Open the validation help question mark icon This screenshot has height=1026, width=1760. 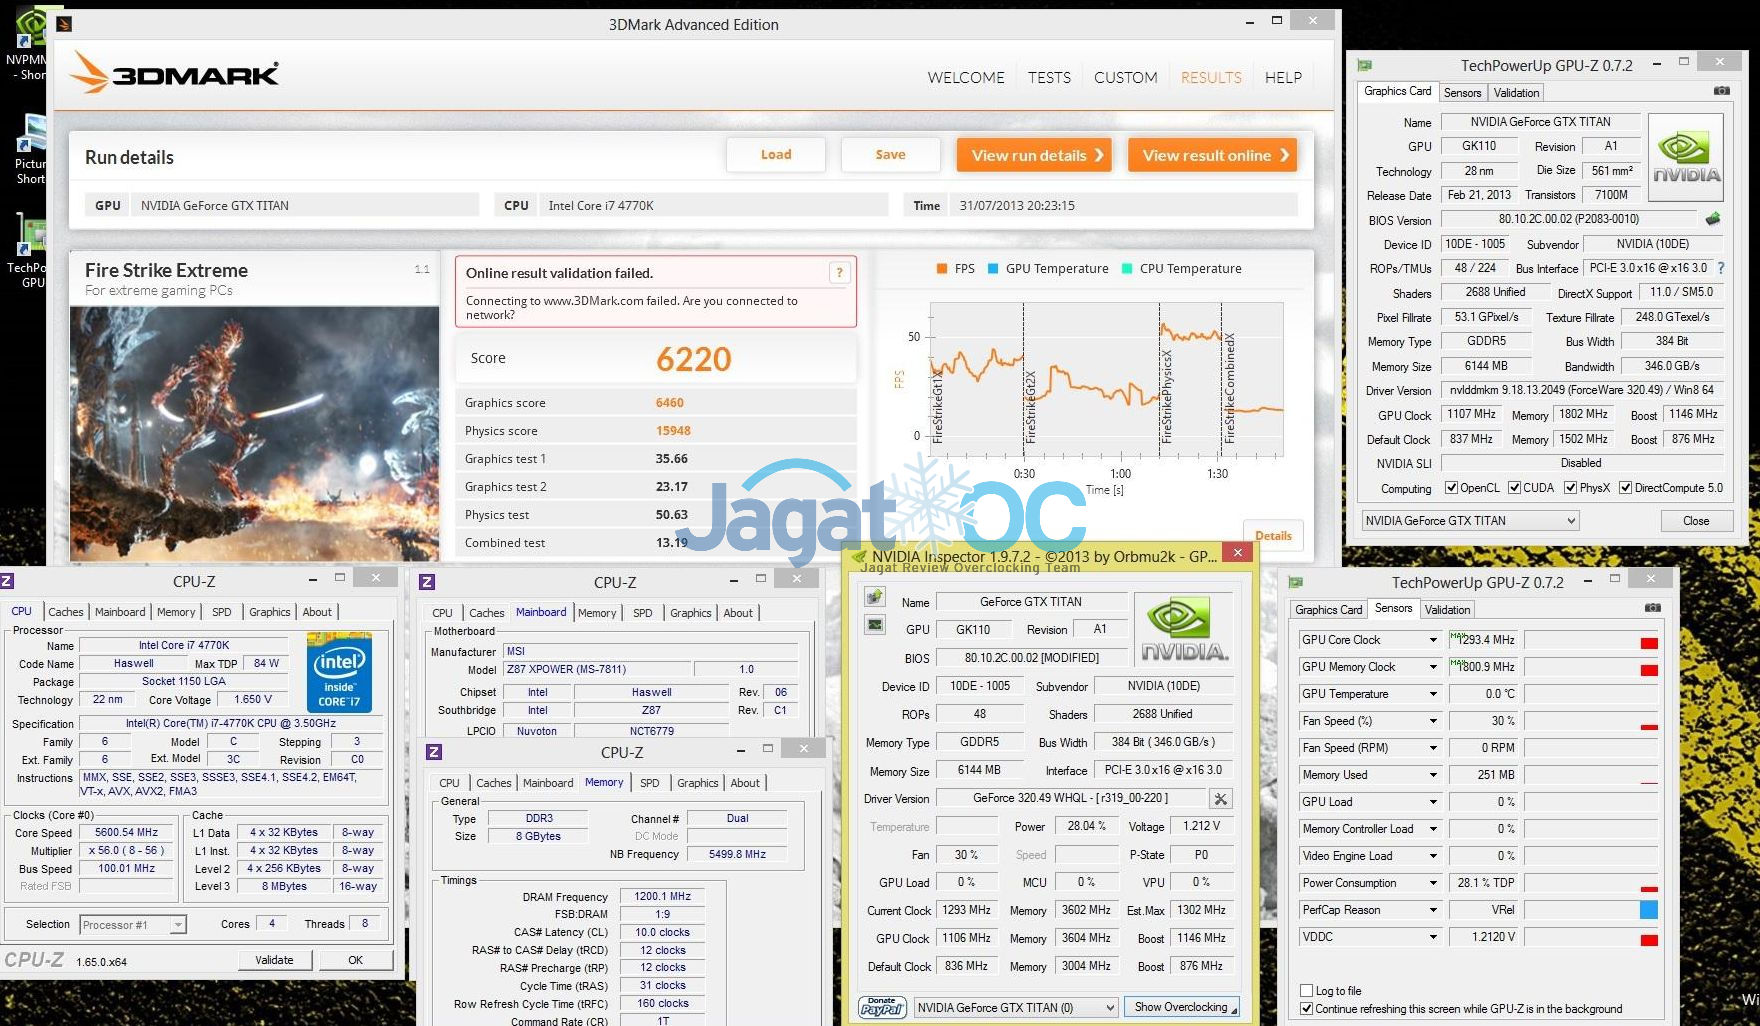click(839, 272)
